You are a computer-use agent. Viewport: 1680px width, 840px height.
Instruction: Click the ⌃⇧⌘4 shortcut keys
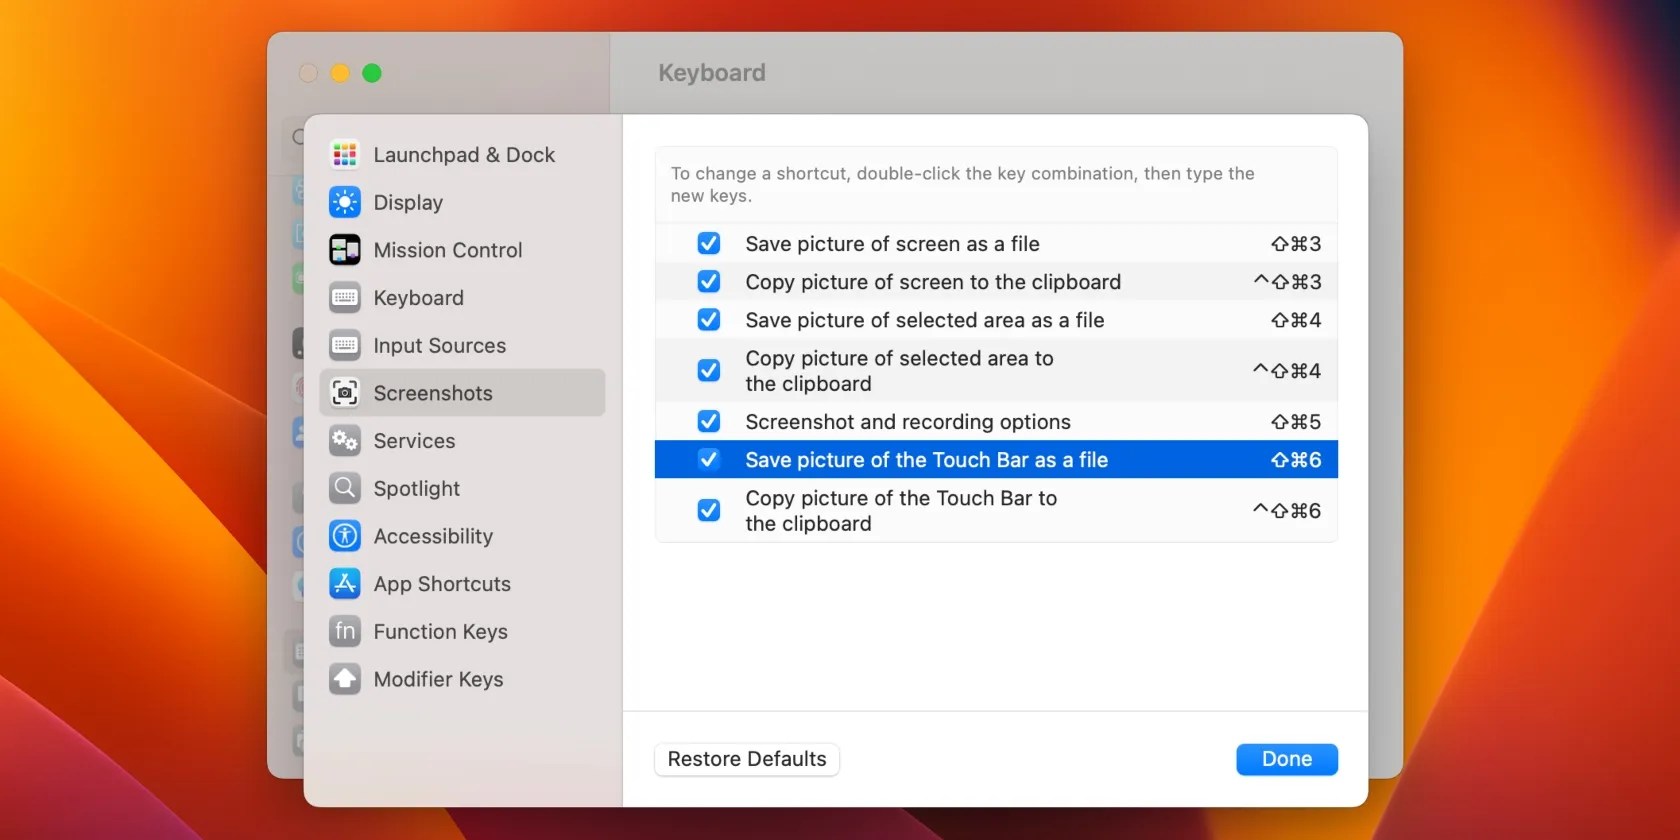point(1288,371)
